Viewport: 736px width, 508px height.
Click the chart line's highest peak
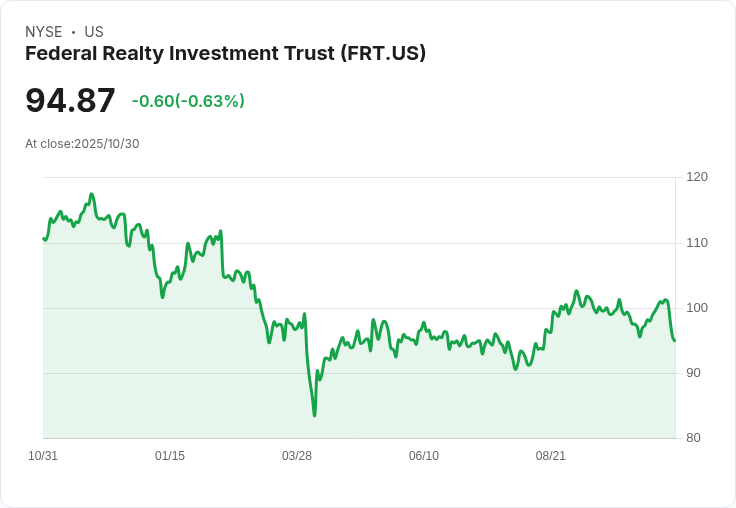coord(92,194)
